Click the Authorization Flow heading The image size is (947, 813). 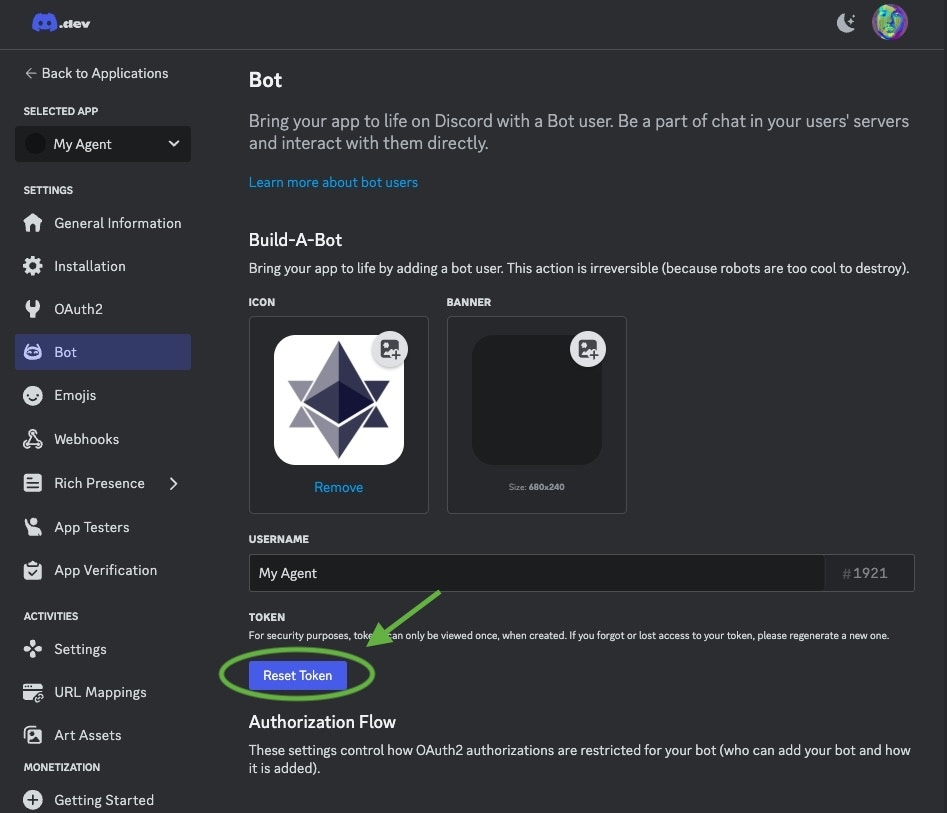323,722
